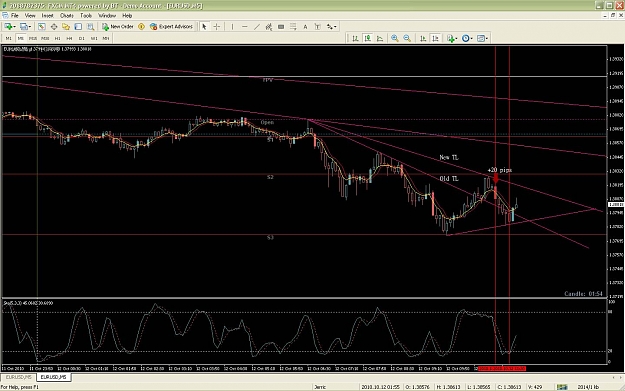Switch to W1 timeframe
Screen dimensions: 625x391
click(x=94, y=38)
